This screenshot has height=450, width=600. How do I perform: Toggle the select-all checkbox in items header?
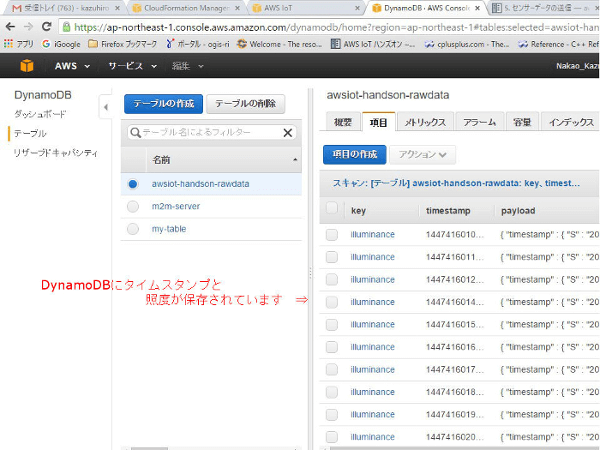332,208
